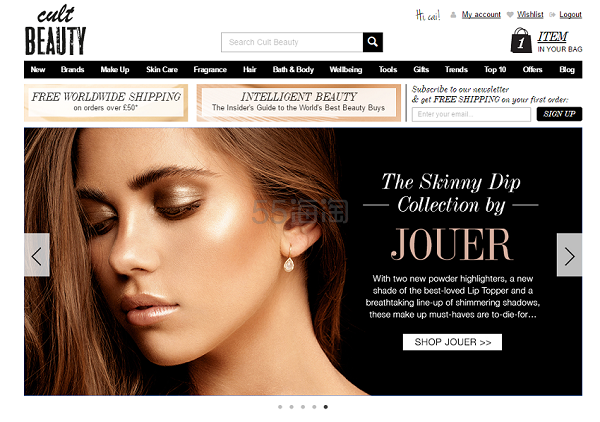Select the first carousel dot
The image size is (600, 422).
pos(280,407)
